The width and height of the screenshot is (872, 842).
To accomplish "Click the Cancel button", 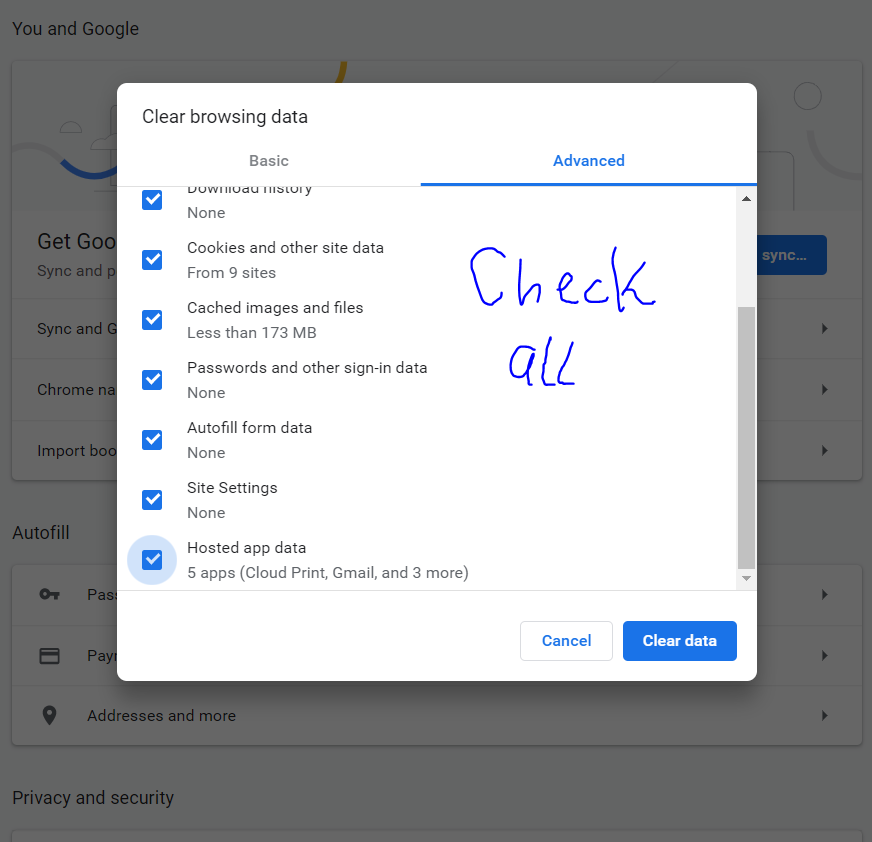I will point(566,641).
